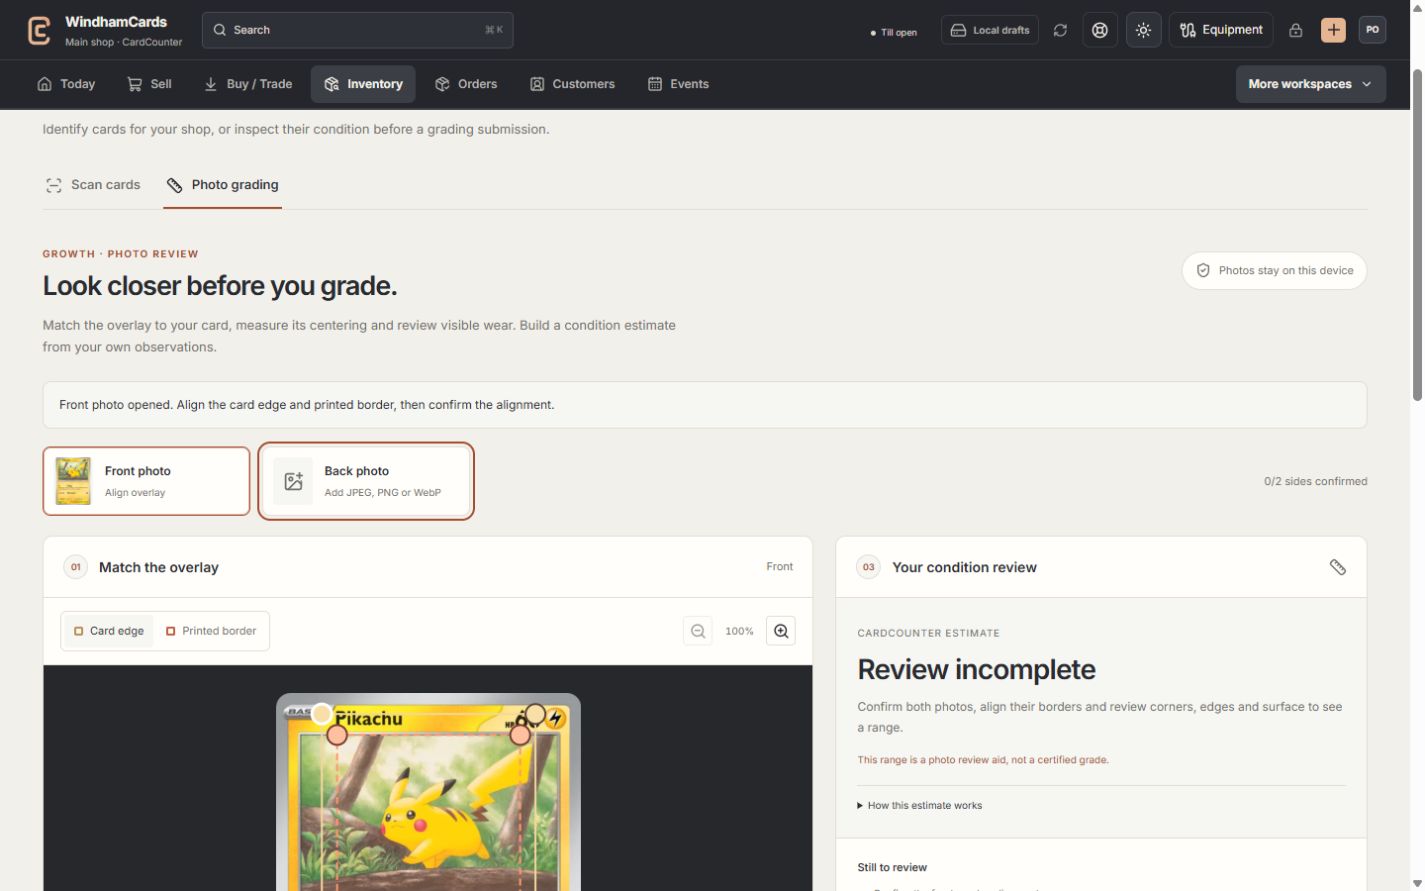
Task: Click the sync refresh icon
Action: [x=1060, y=30]
